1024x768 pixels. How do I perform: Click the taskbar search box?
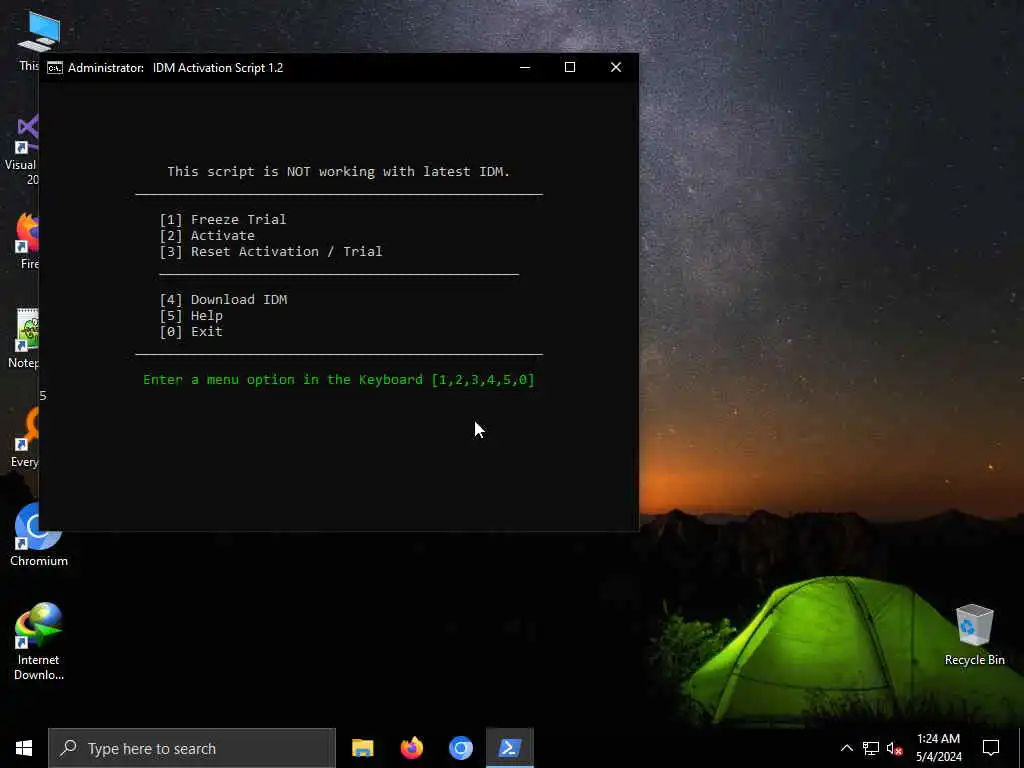coord(192,748)
